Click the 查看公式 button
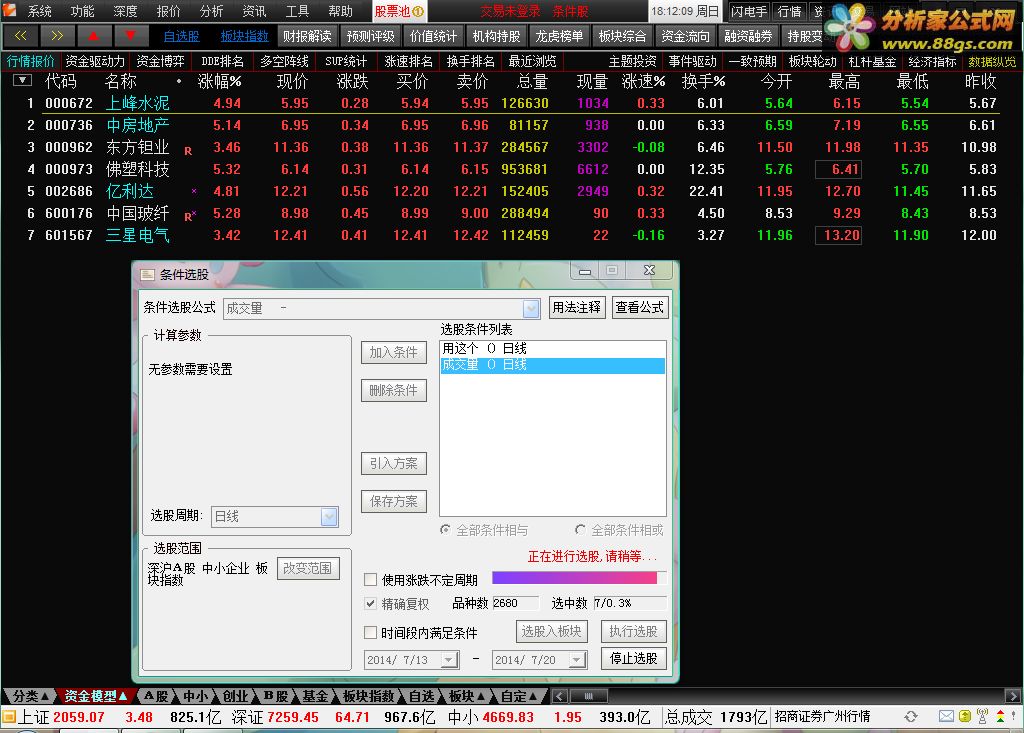 639,308
